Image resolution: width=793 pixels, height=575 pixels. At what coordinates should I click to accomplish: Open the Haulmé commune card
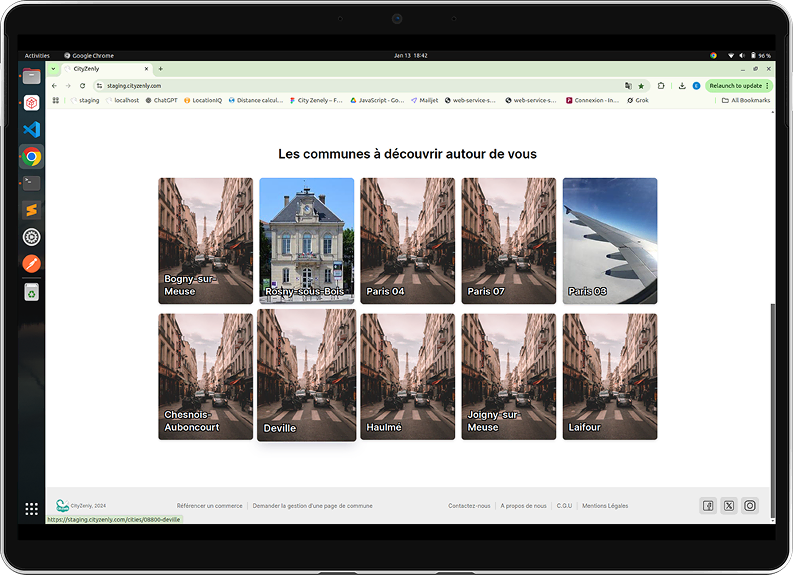[408, 377]
